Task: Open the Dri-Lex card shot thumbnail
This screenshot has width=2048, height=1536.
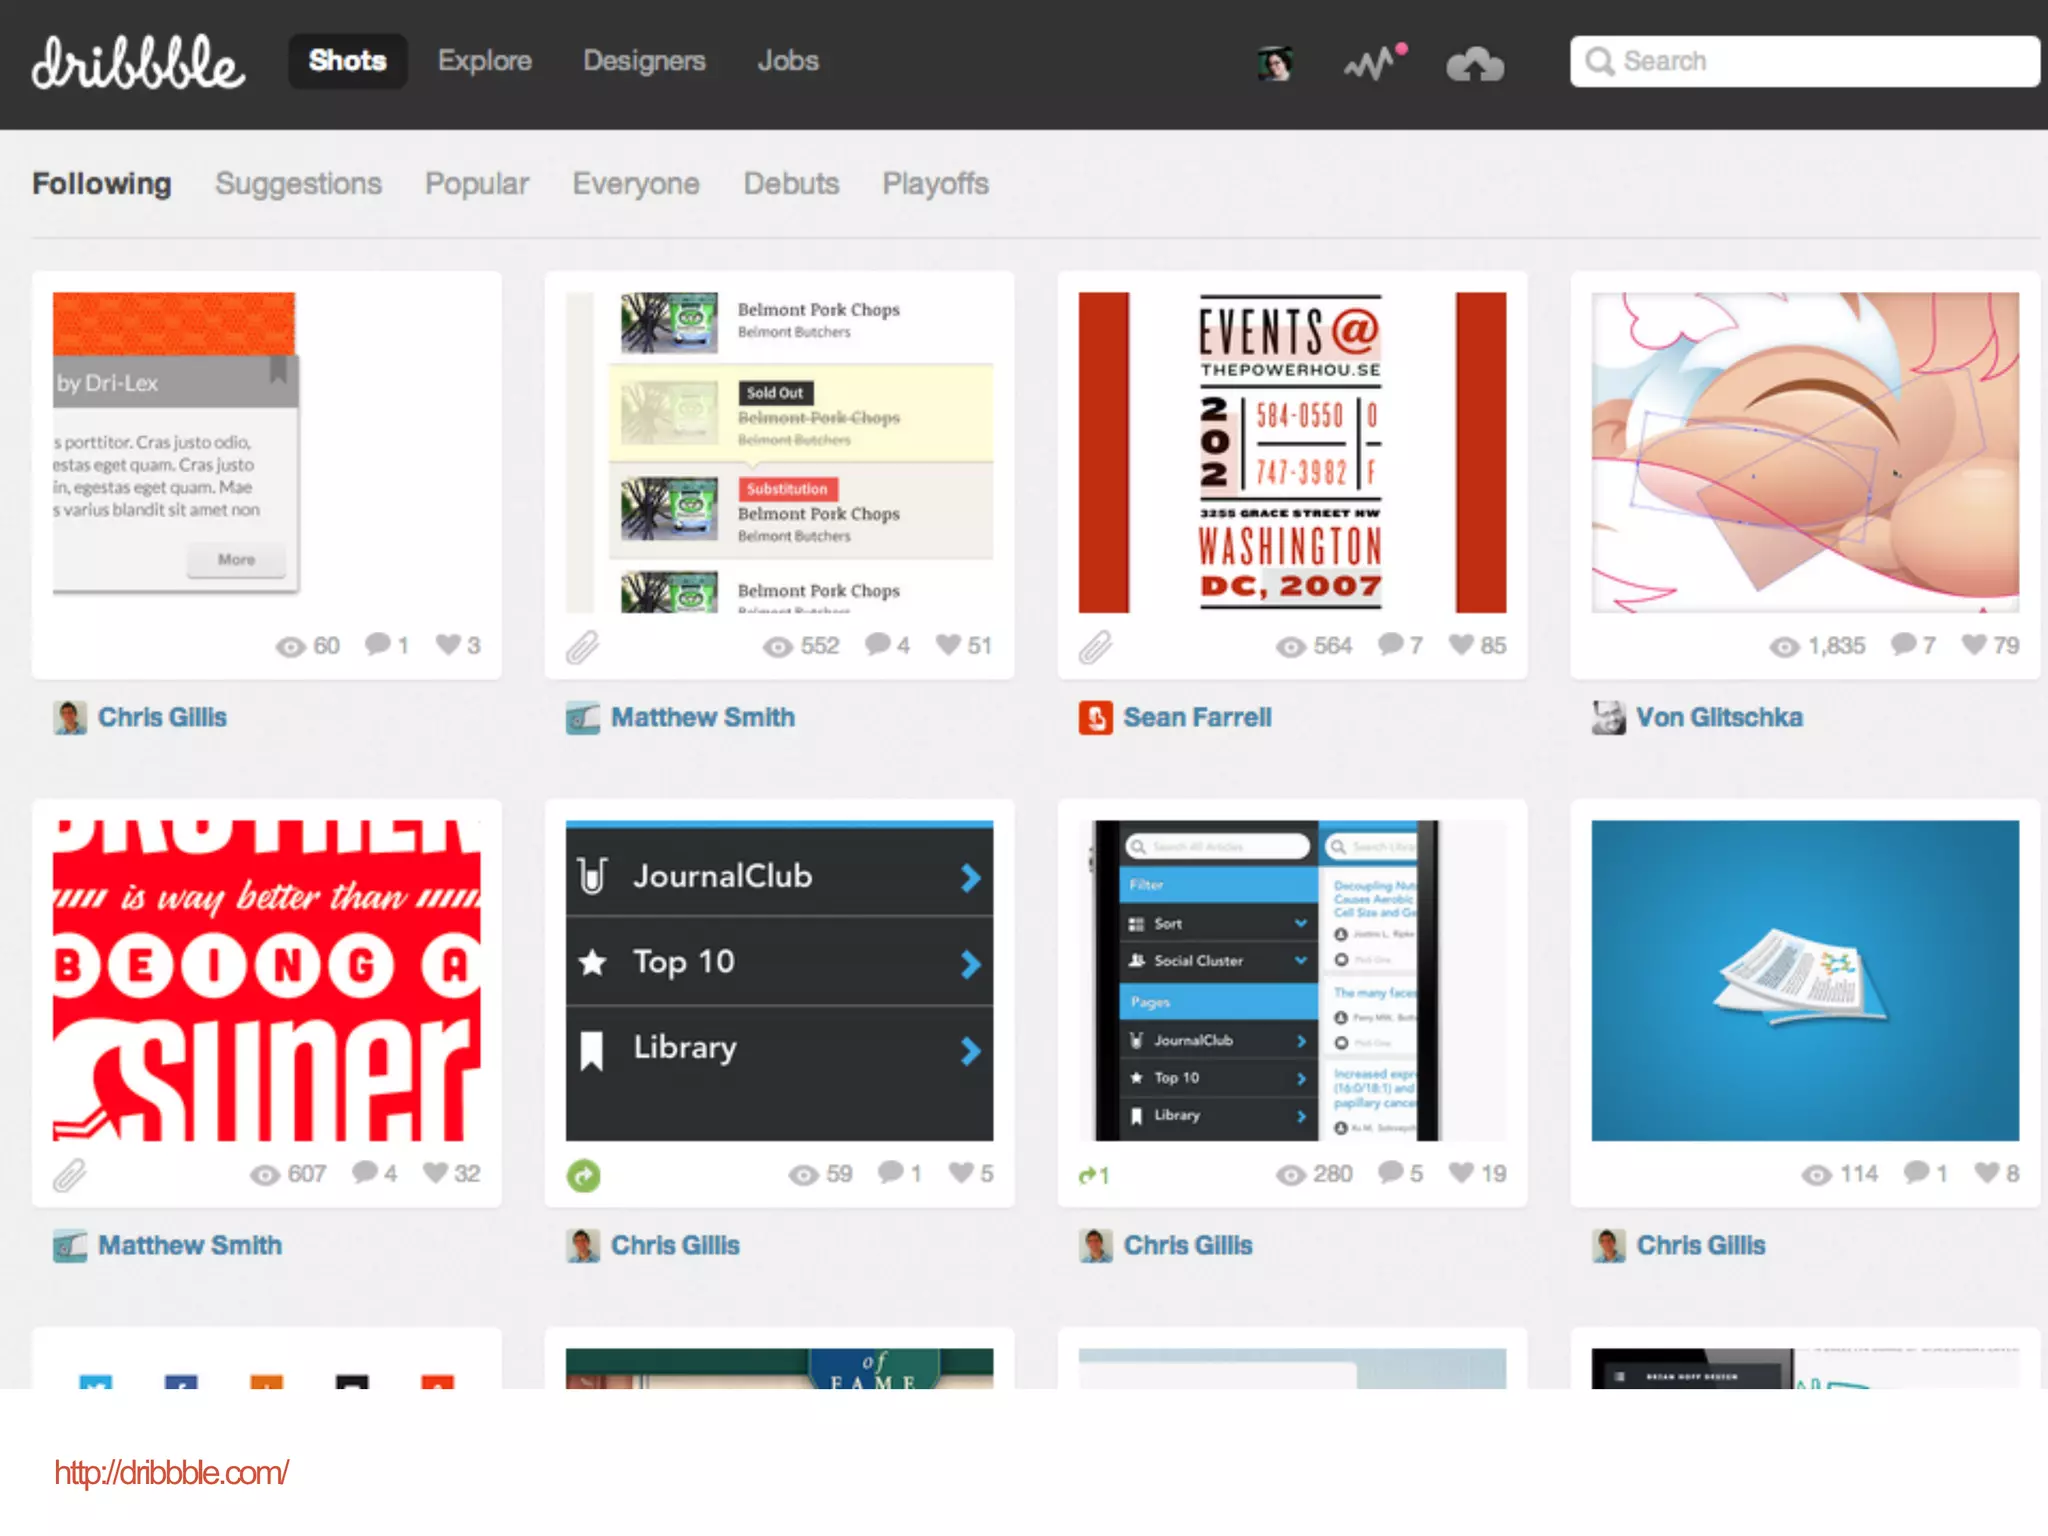Action: (267, 452)
